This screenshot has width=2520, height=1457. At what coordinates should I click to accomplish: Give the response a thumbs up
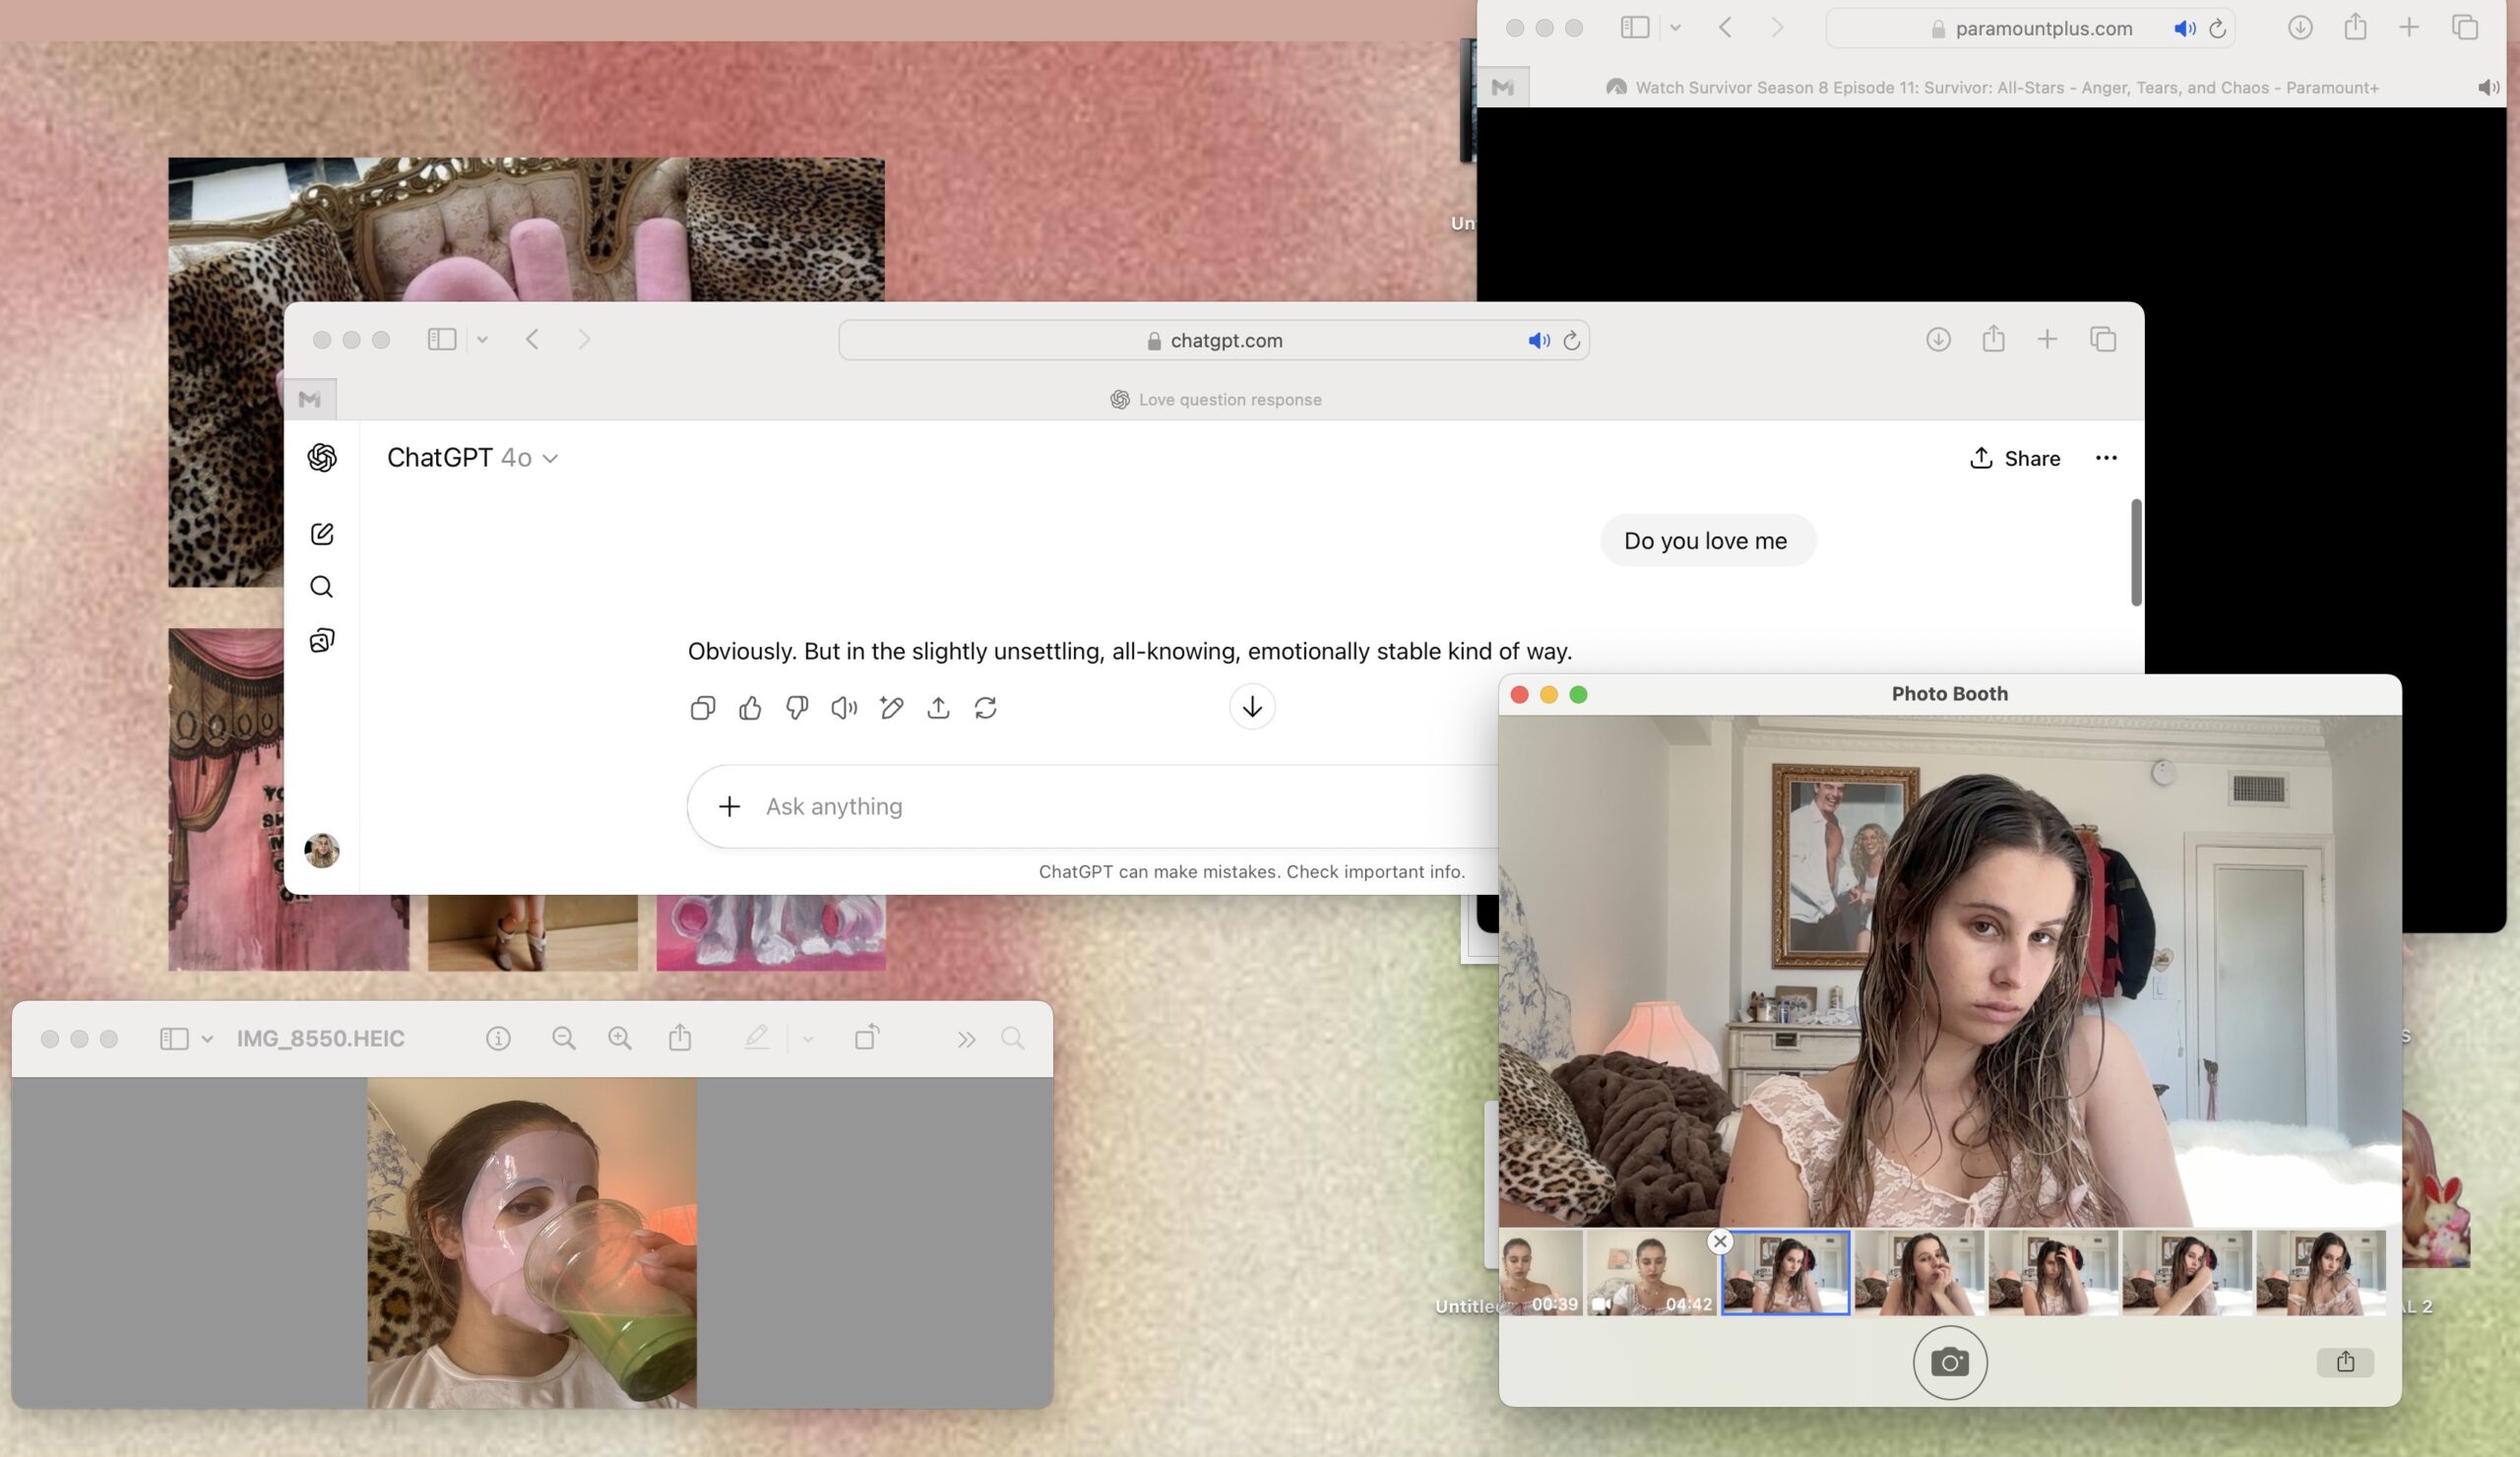click(750, 708)
